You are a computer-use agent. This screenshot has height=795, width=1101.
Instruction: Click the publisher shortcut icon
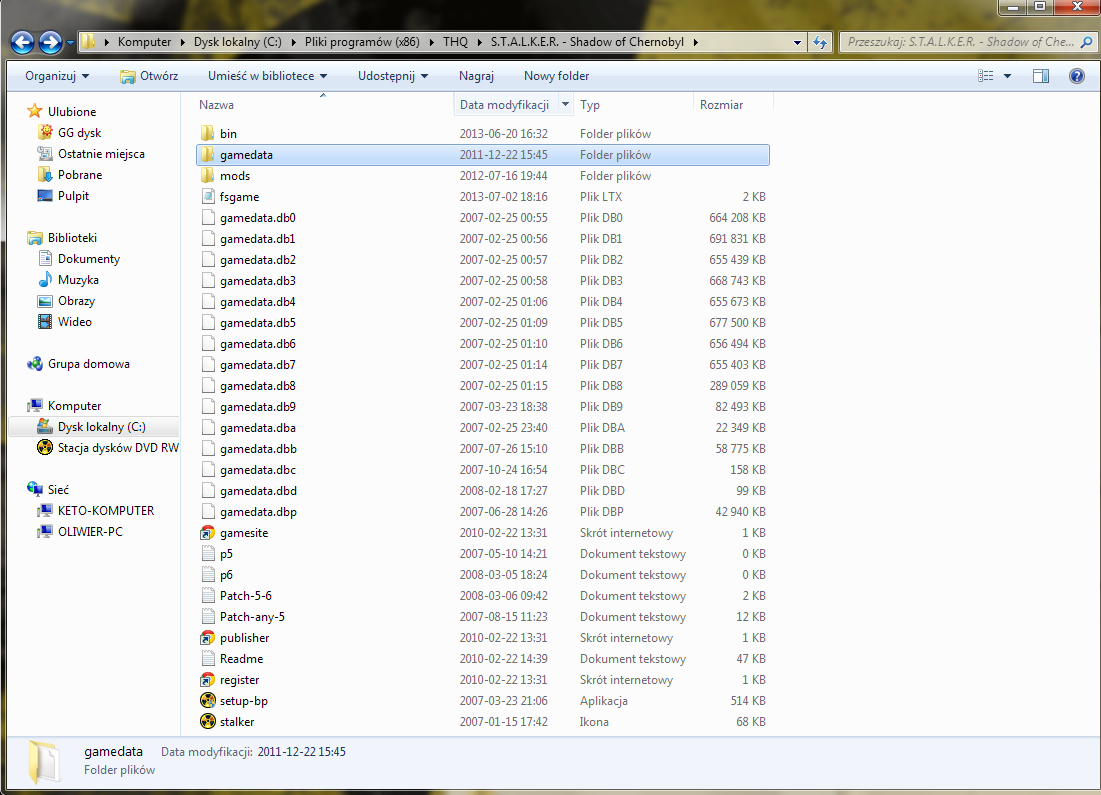coord(208,638)
